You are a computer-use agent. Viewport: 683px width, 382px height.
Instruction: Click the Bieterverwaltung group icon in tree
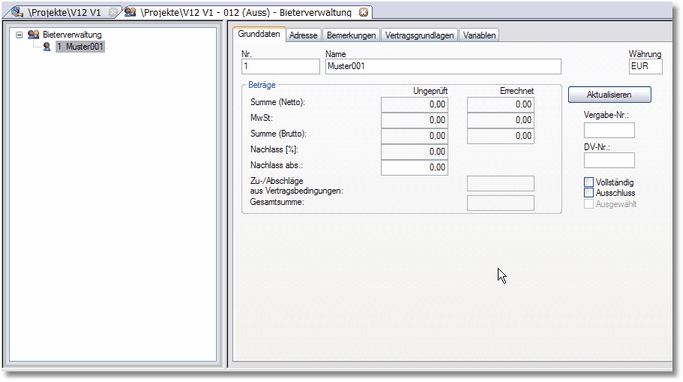pyautogui.click(x=33, y=34)
